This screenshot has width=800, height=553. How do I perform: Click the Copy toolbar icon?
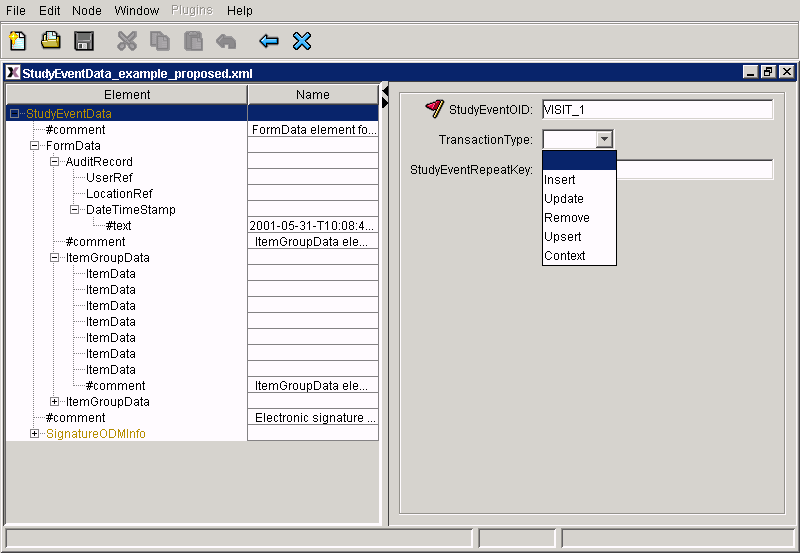[160, 41]
